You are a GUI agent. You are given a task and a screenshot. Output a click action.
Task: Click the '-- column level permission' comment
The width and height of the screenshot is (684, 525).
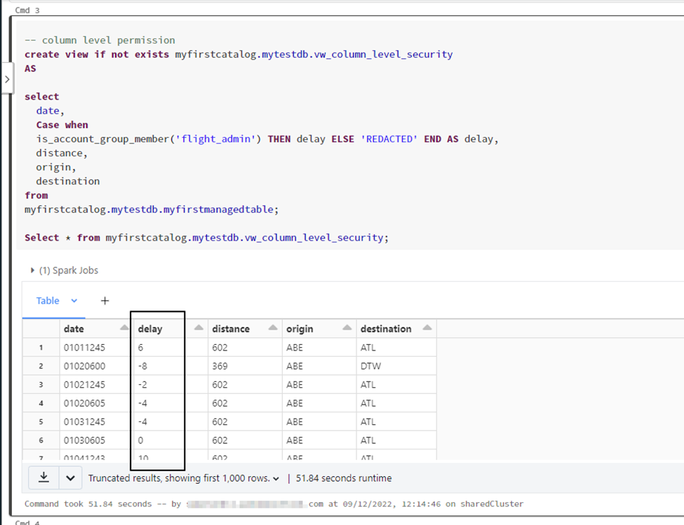pyautogui.click(x=100, y=40)
